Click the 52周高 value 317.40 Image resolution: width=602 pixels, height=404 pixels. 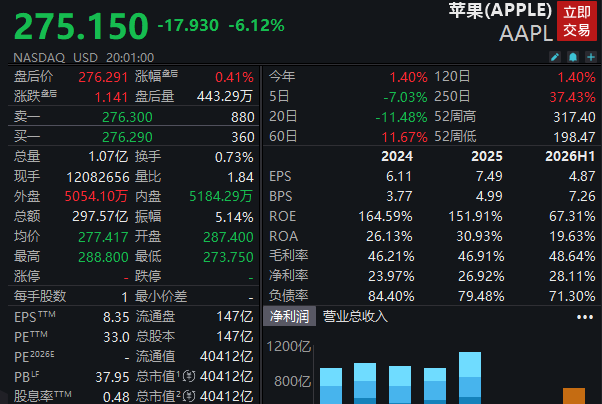[x=574, y=117]
